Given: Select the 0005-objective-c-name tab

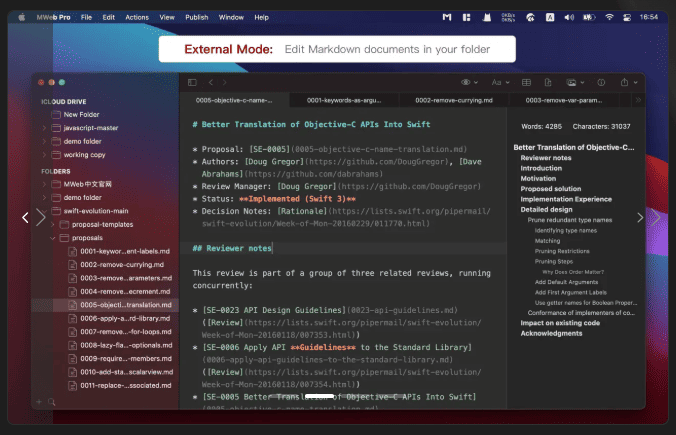Looking at the screenshot, I should point(234,100).
